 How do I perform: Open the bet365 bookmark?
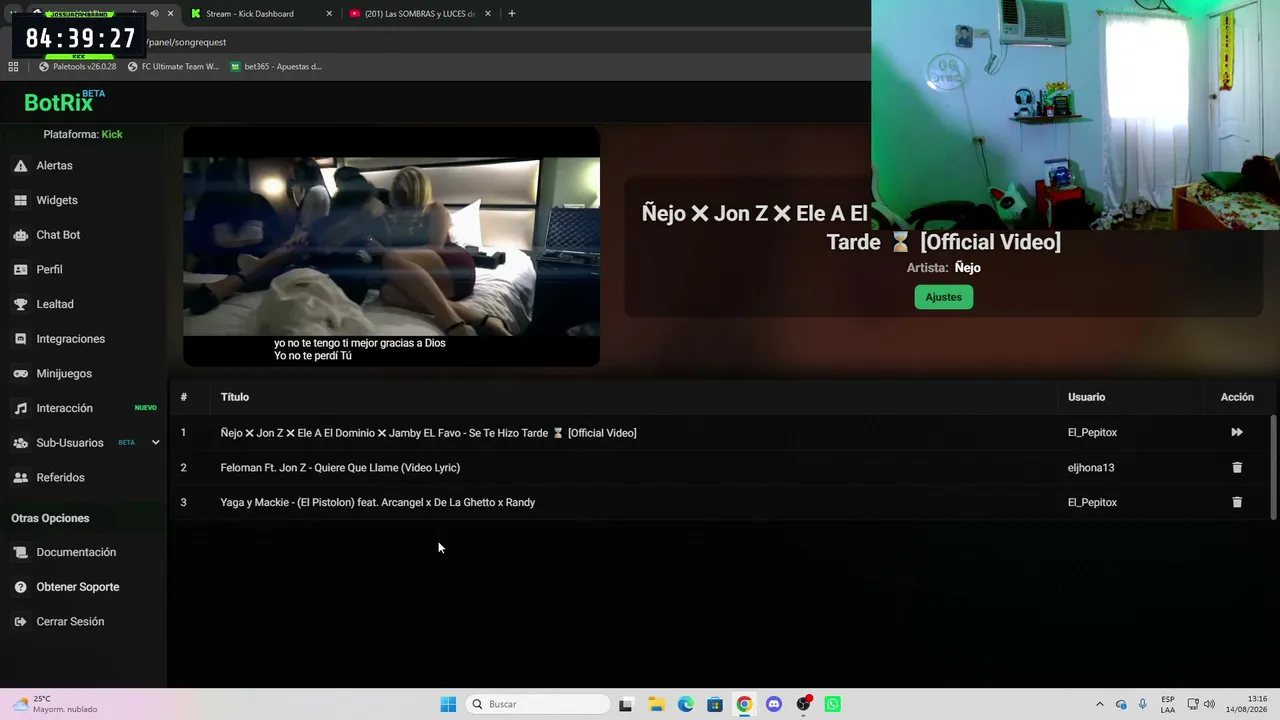[276, 67]
